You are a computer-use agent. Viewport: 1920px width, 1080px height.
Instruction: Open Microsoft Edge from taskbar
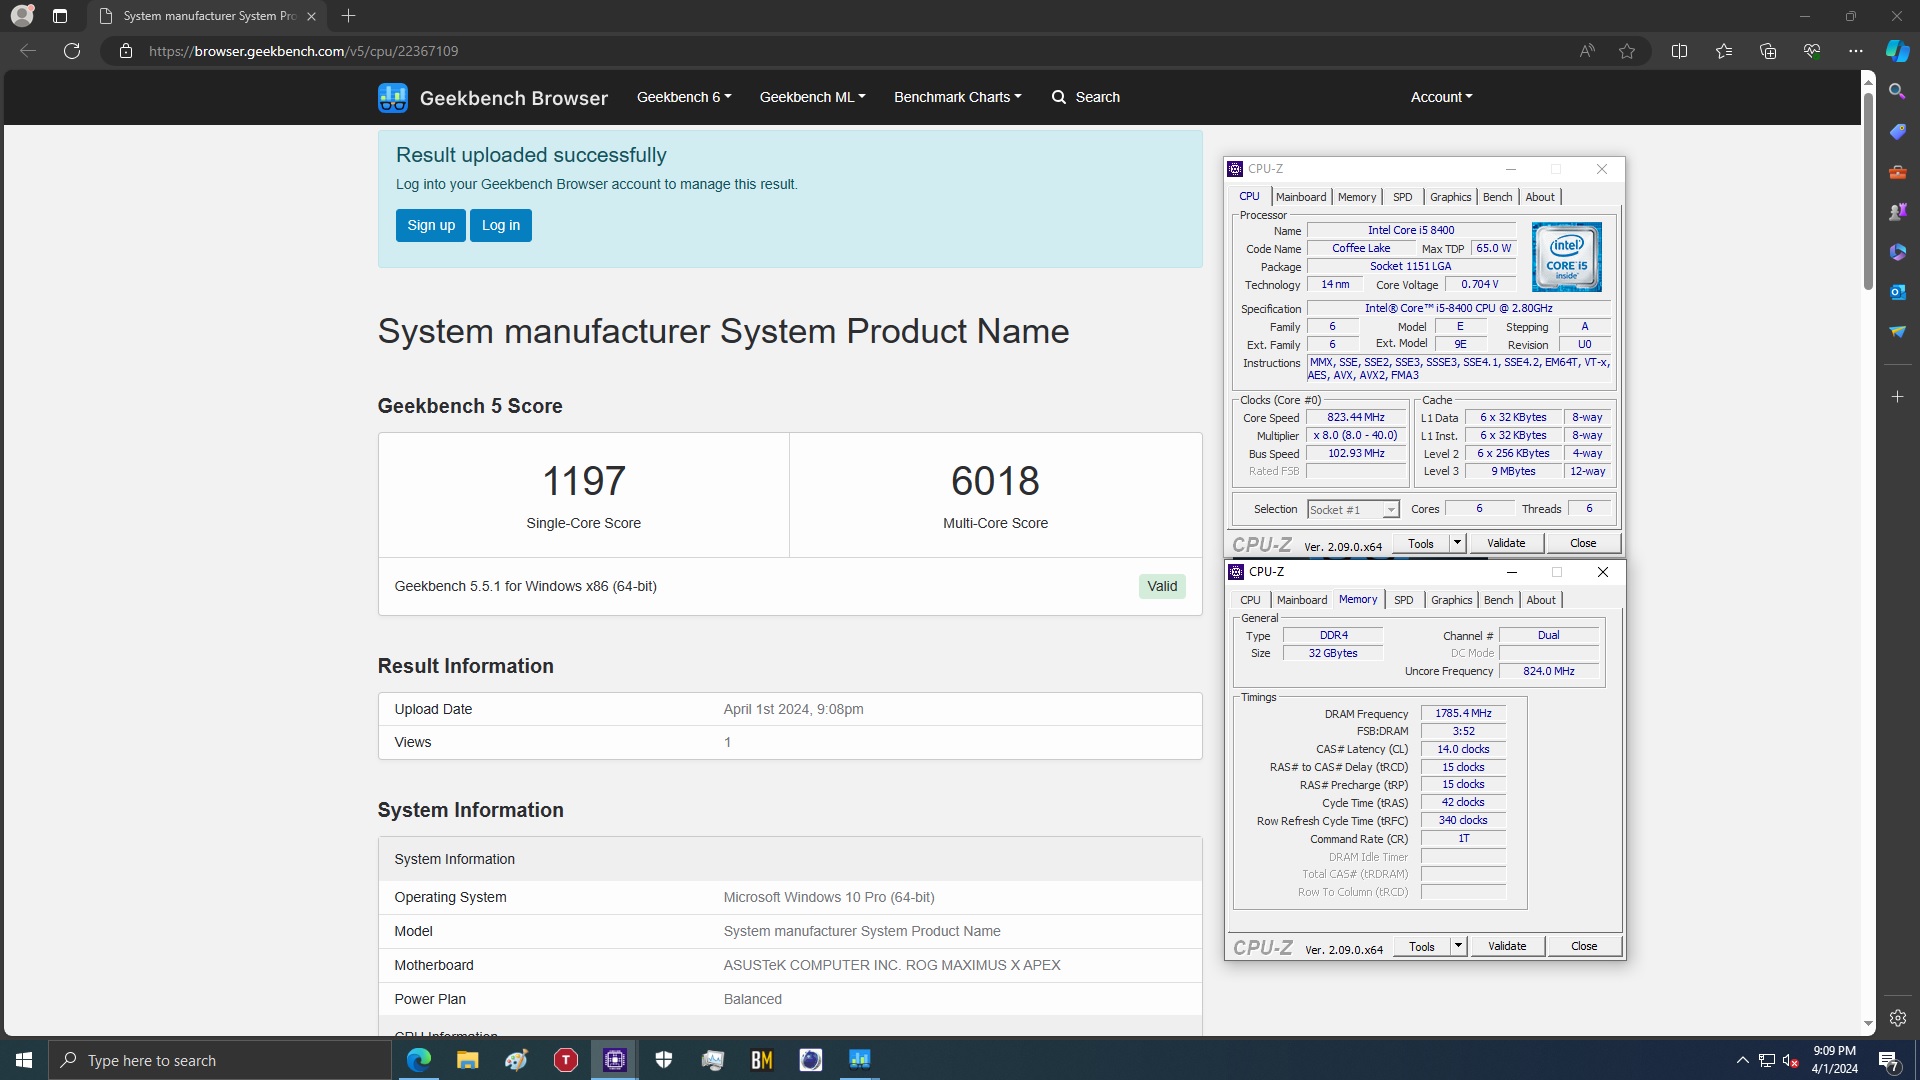coord(419,1060)
